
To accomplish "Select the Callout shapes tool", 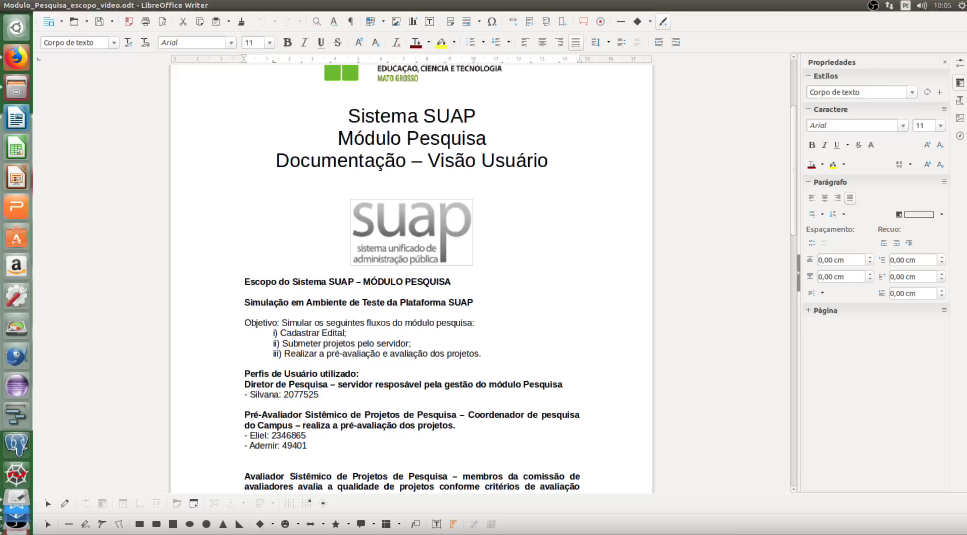I will [361, 525].
